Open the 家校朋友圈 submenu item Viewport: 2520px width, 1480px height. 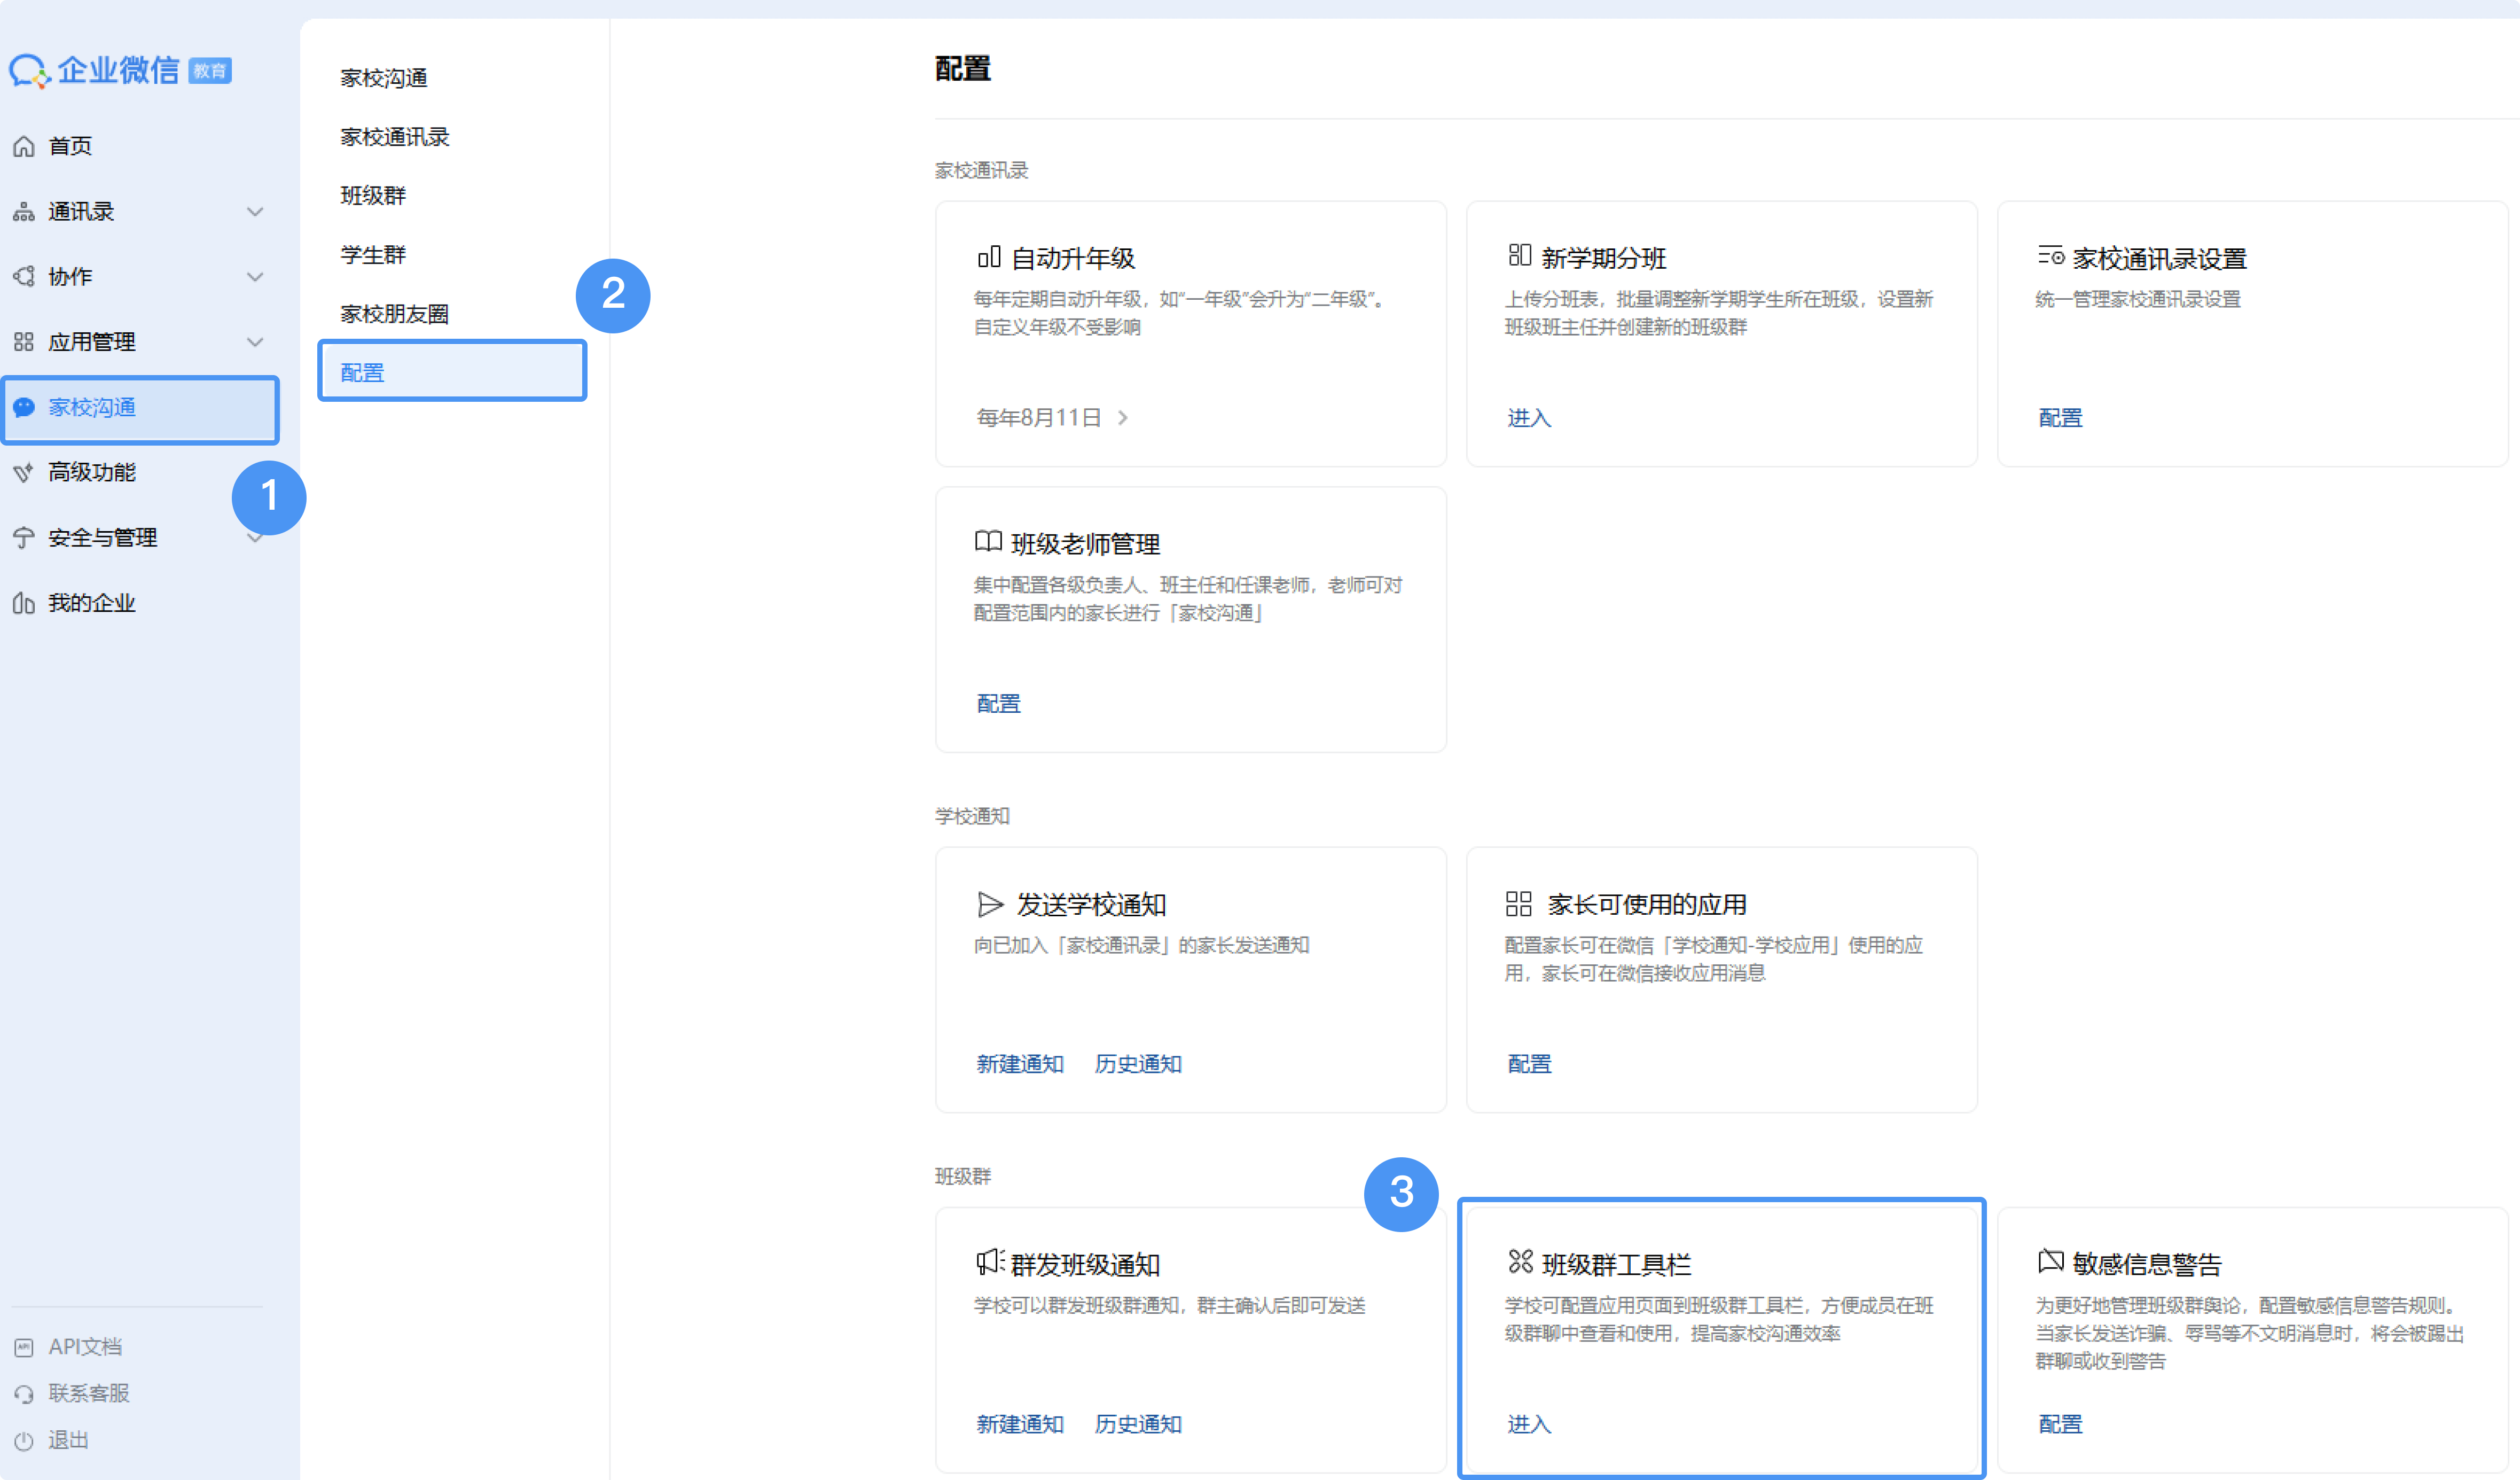395,314
